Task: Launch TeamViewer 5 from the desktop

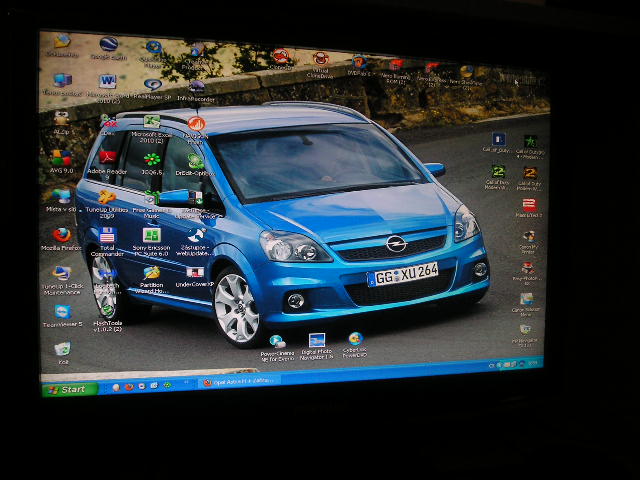Action: coord(62,312)
